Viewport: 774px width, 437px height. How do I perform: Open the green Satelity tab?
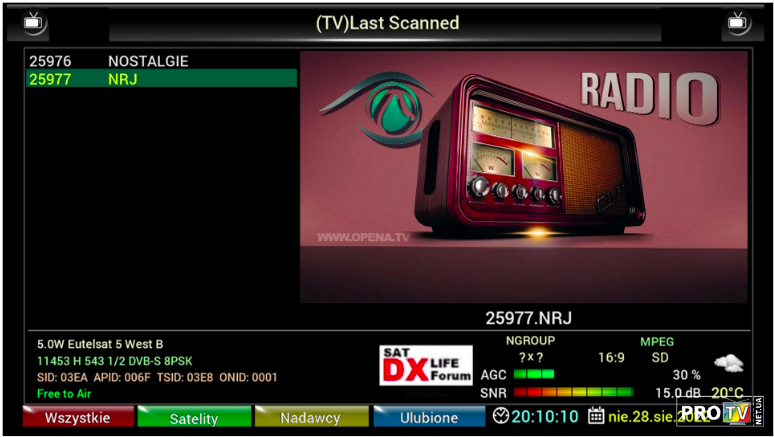point(193,418)
